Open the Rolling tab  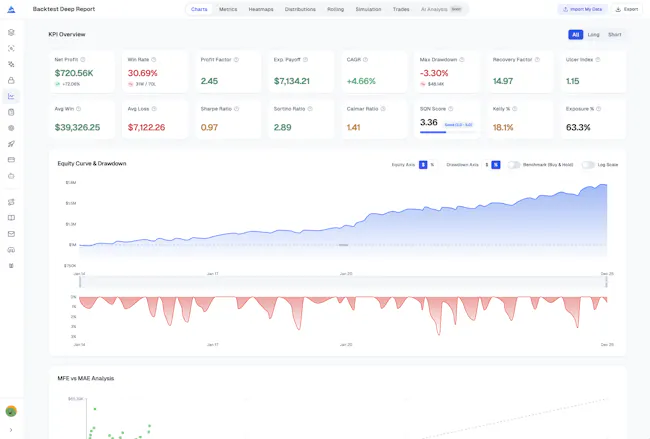(335, 9)
